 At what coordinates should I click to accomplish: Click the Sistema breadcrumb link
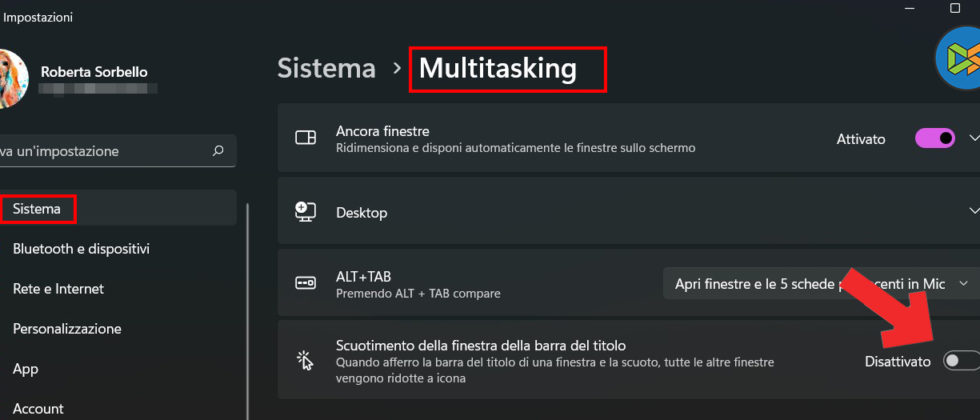[x=326, y=68]
